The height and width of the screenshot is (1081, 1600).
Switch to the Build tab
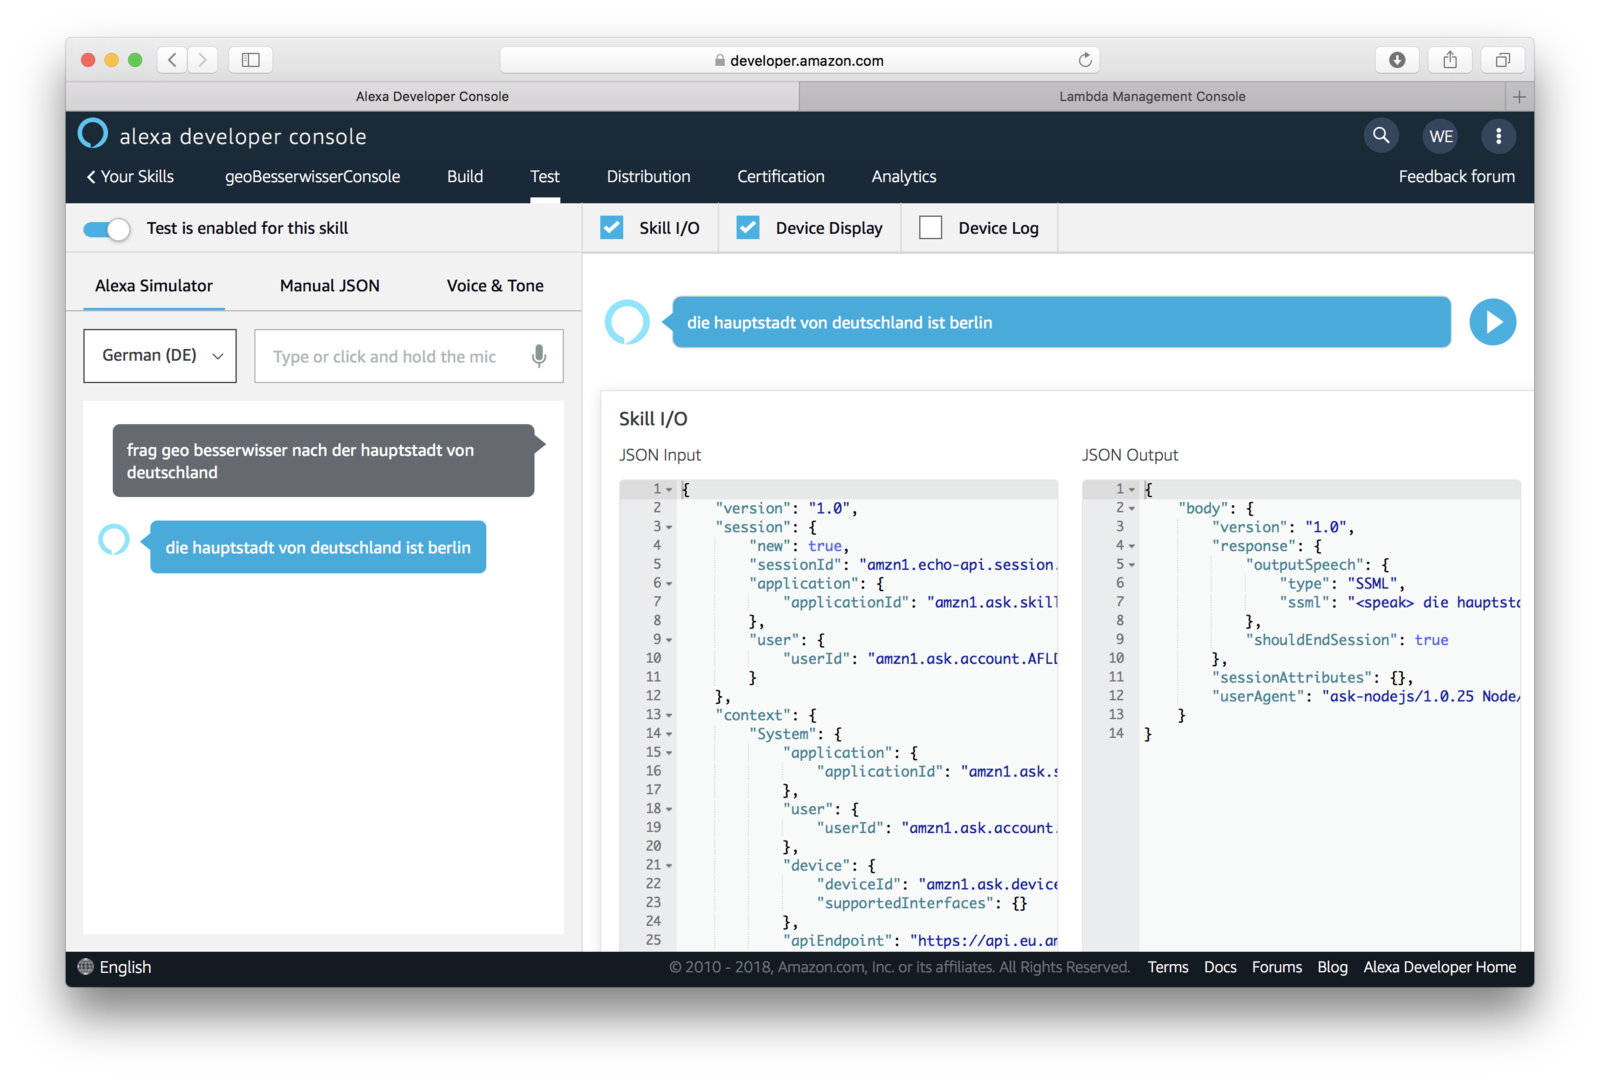tap(465, 177)
